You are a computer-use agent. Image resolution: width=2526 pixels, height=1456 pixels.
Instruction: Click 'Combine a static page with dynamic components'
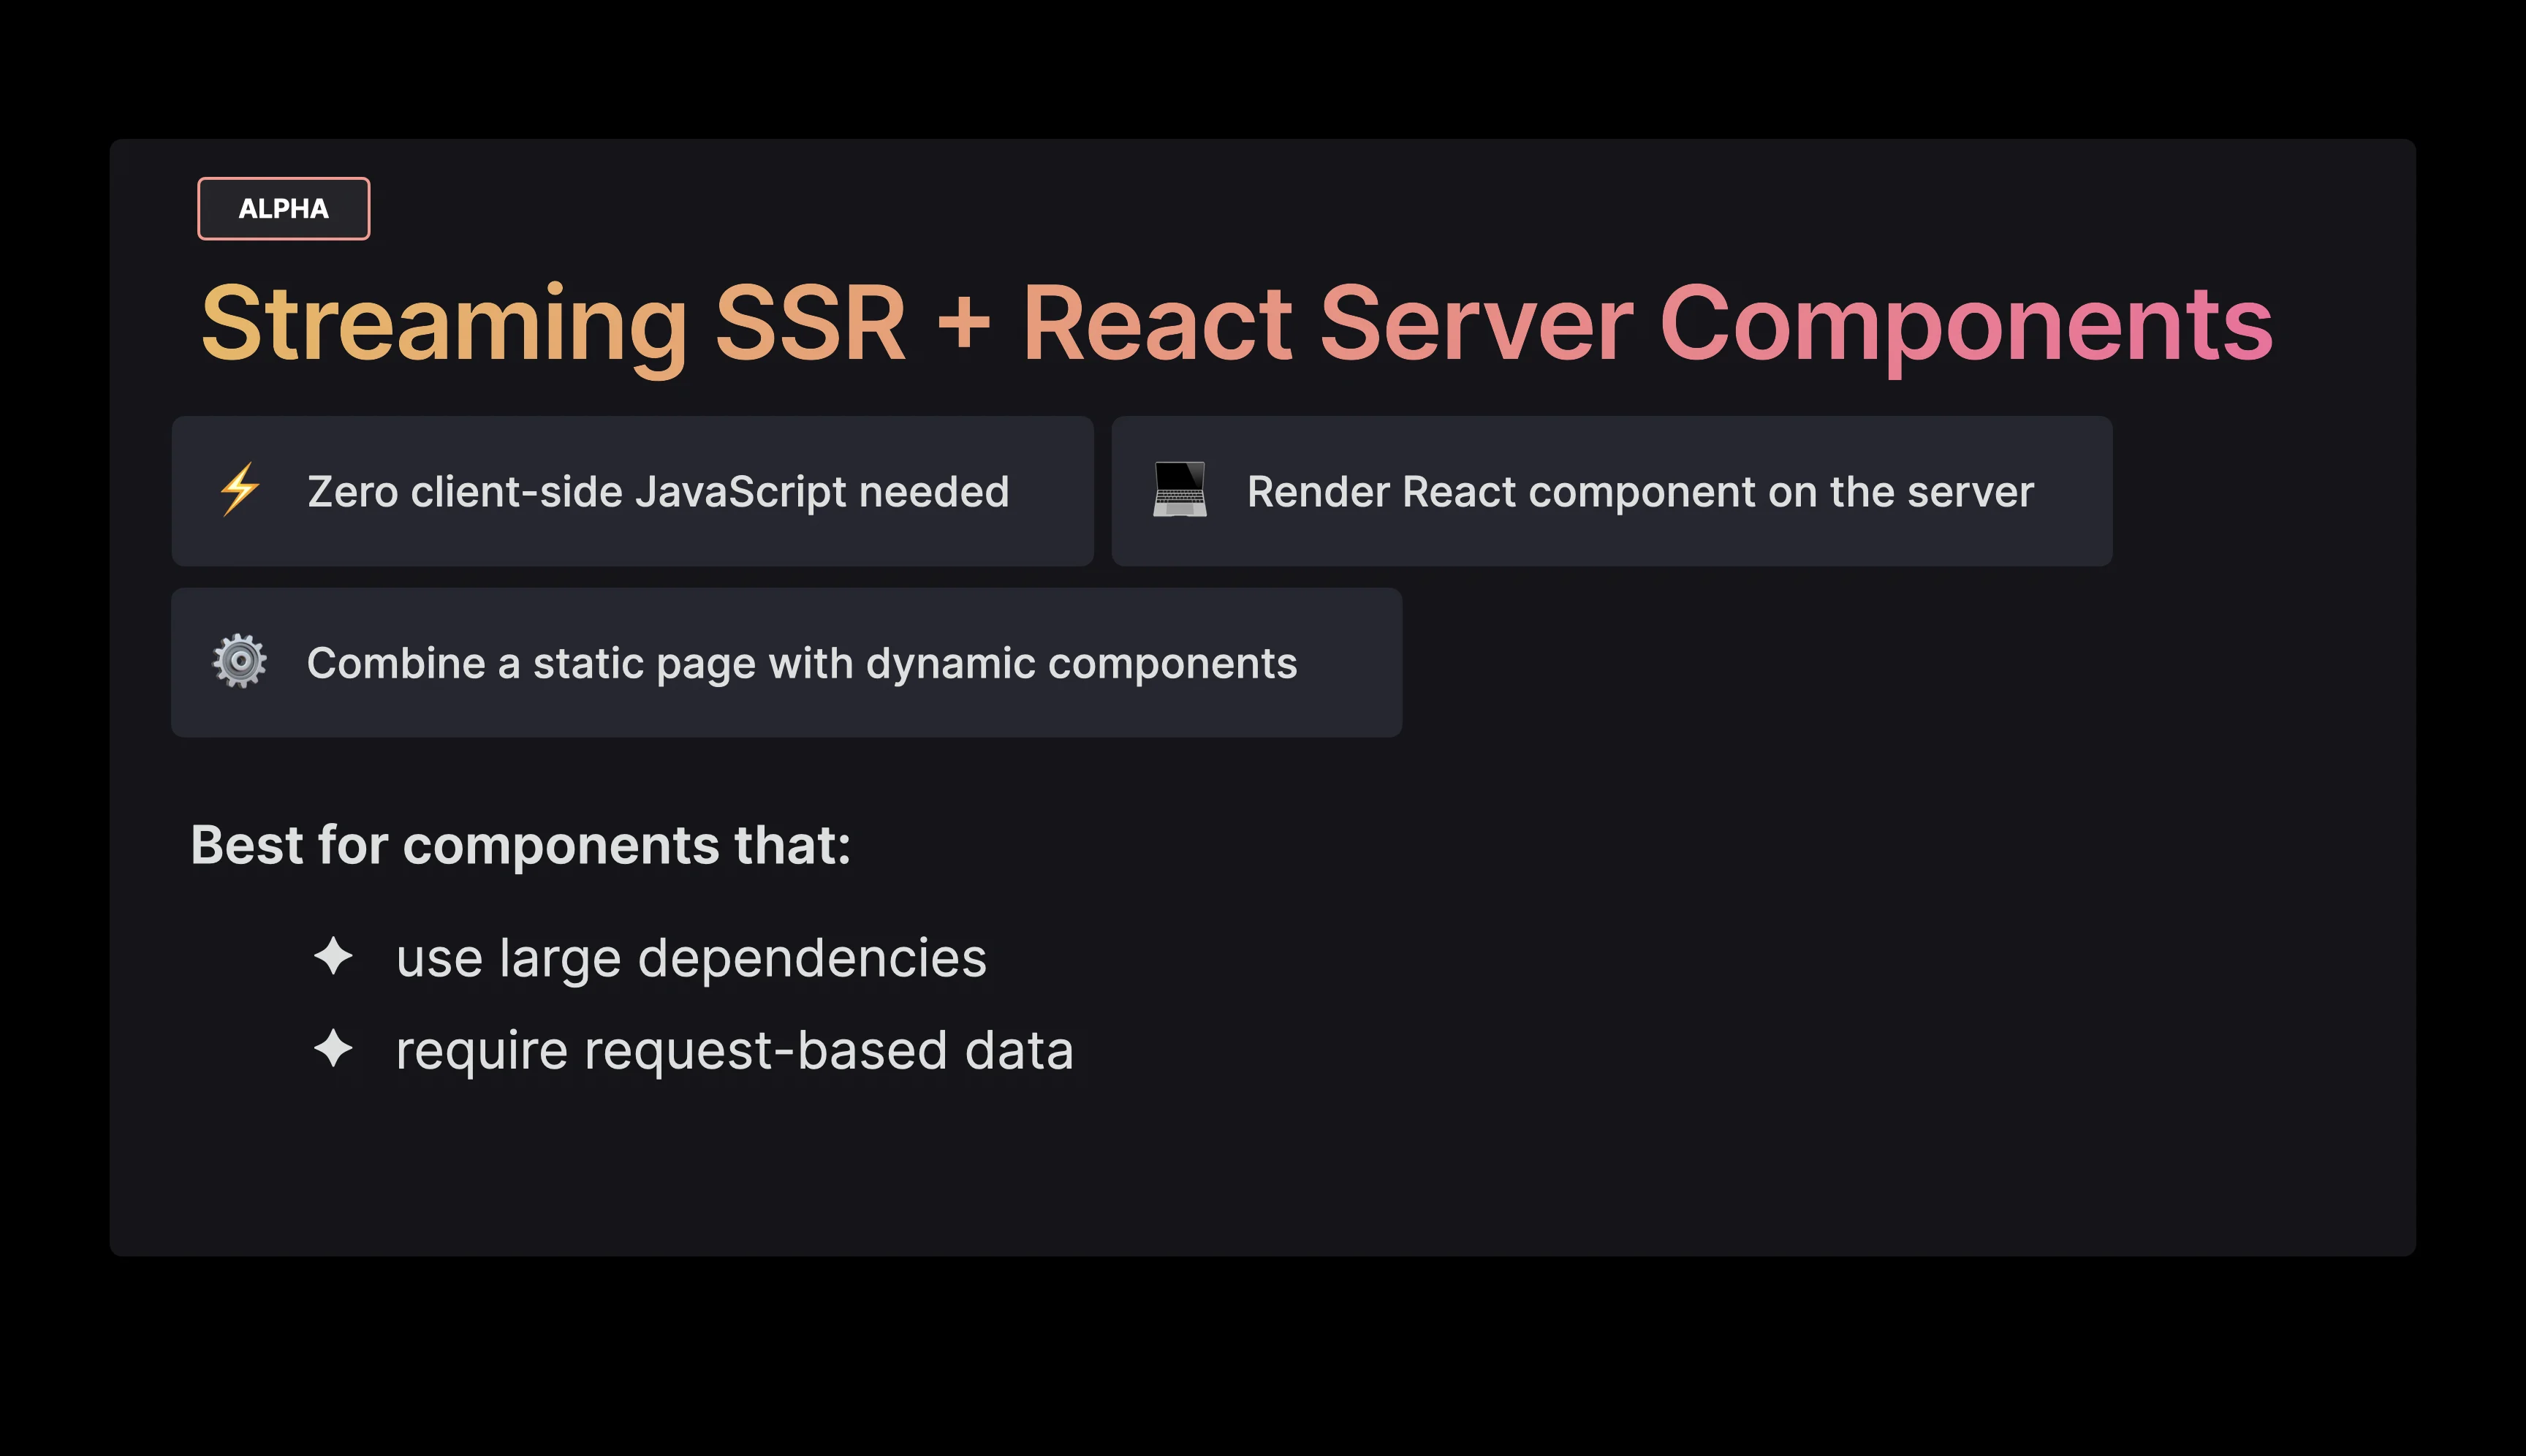pyautogui.click(x=801, y=663)
